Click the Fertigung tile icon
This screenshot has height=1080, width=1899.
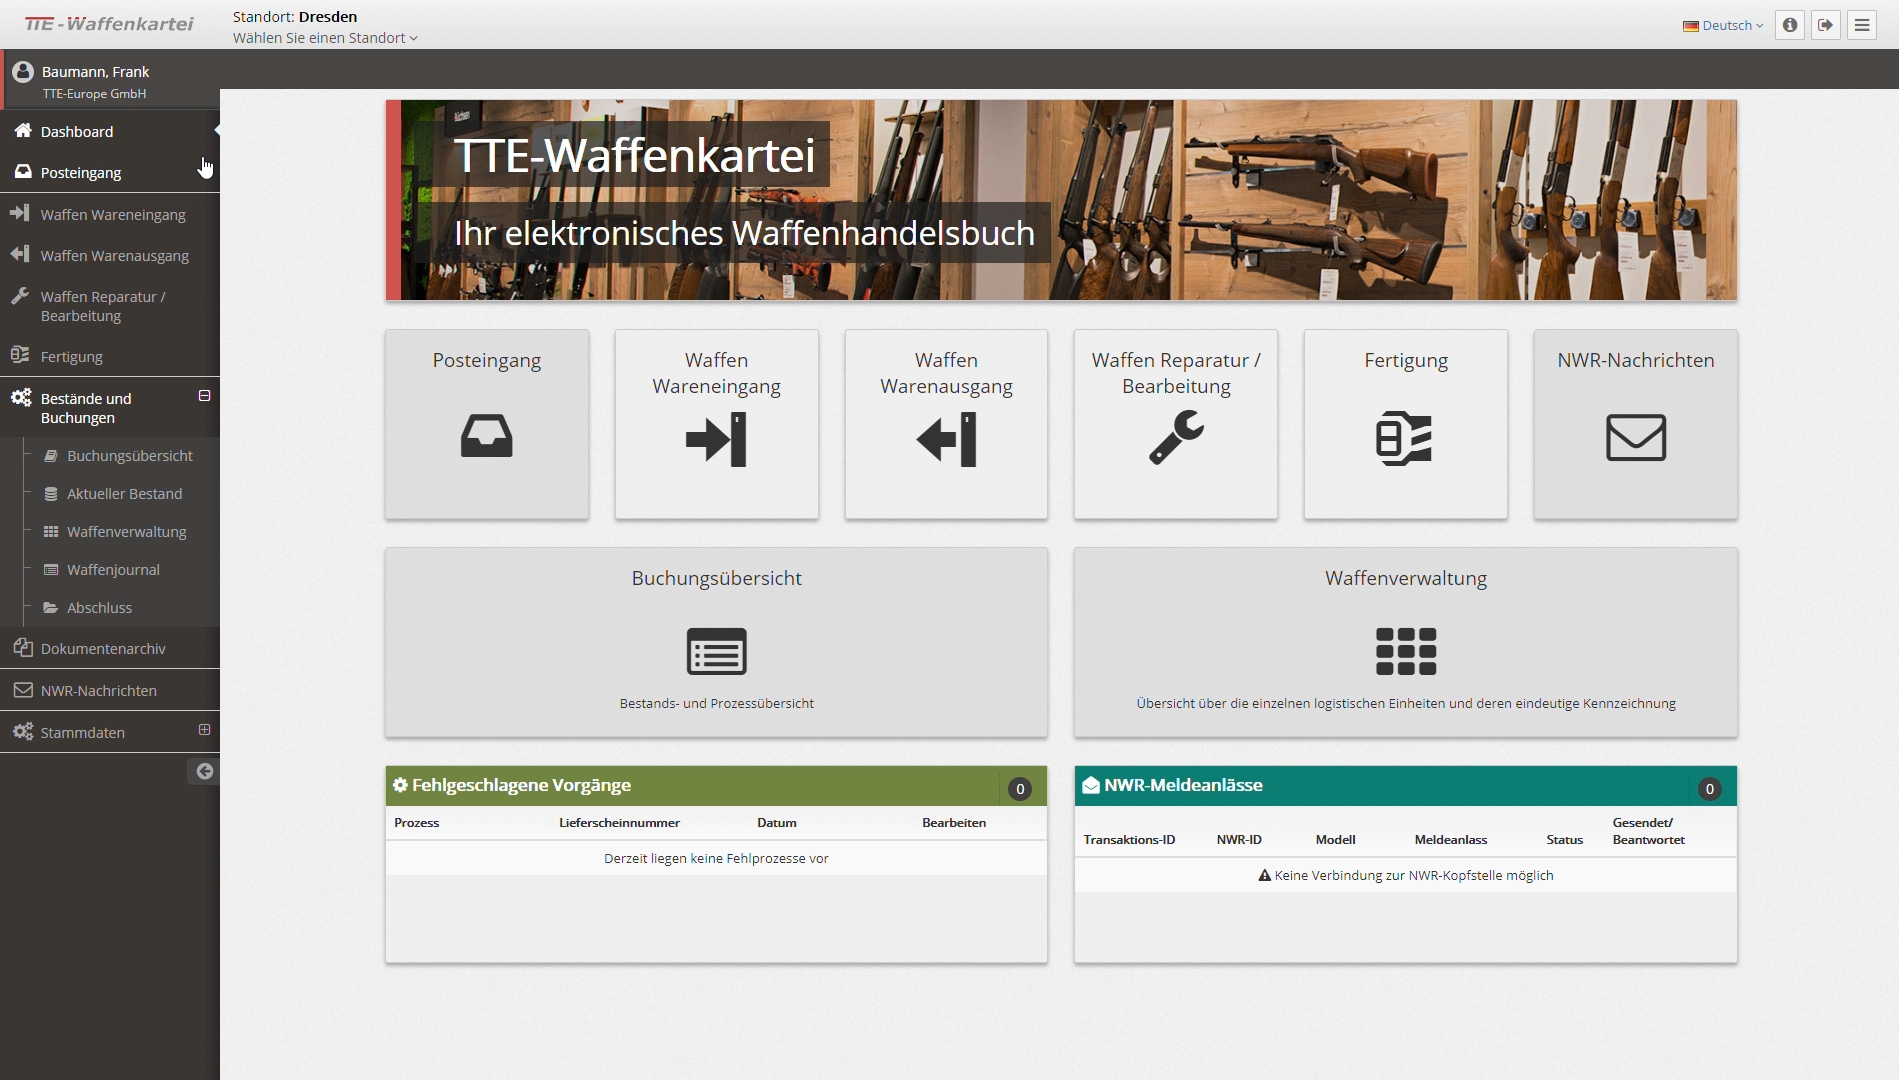(x=1405, y=438)
